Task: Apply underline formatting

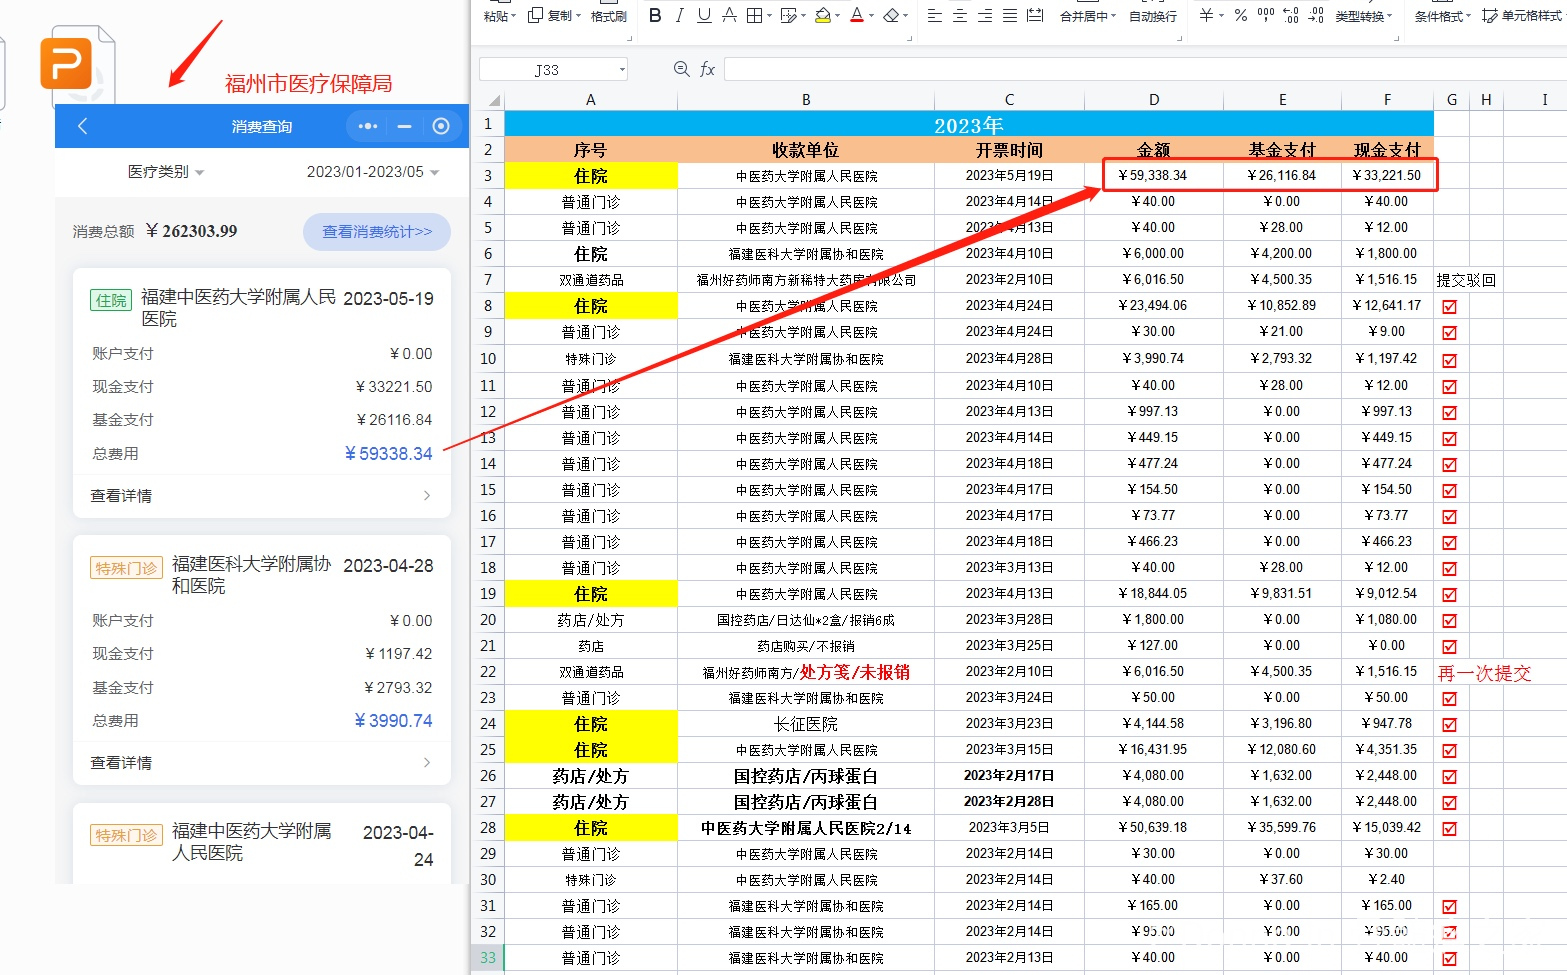Action: coord(704,15)
